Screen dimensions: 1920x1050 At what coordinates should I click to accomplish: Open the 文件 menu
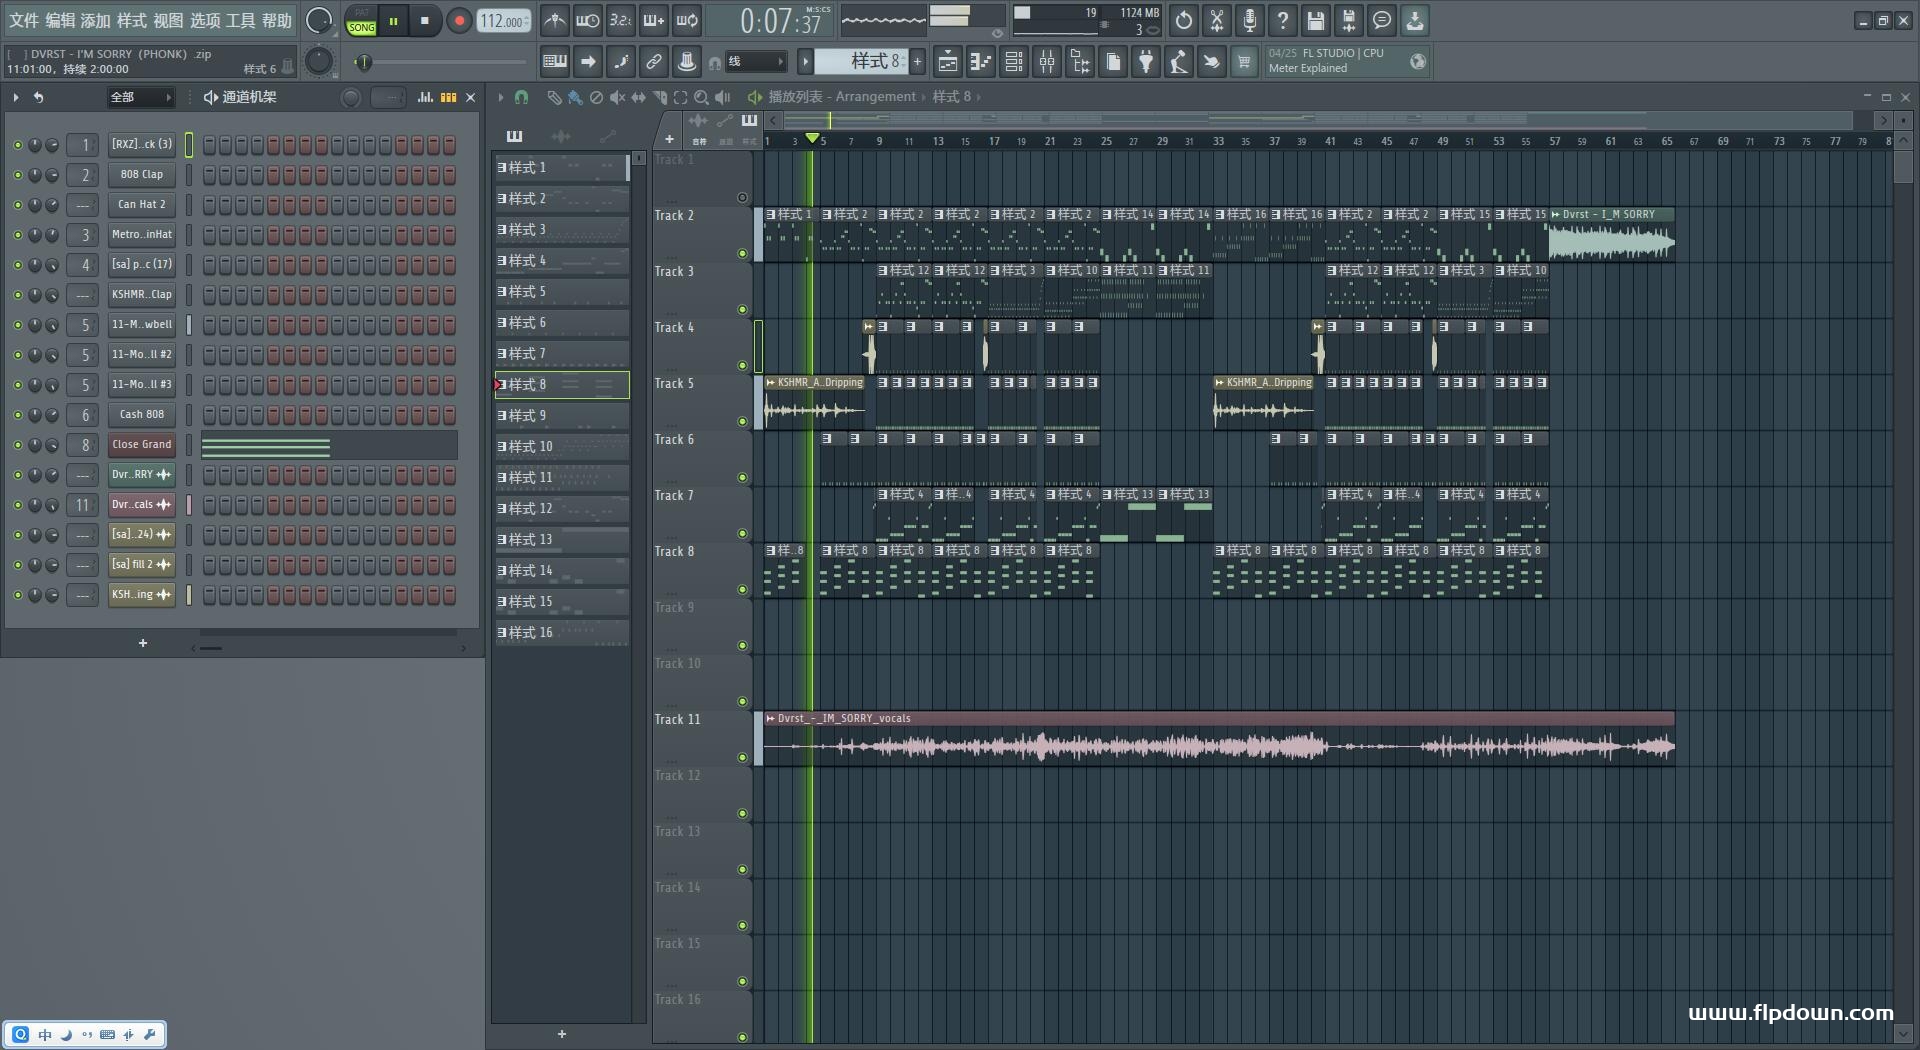24,20
